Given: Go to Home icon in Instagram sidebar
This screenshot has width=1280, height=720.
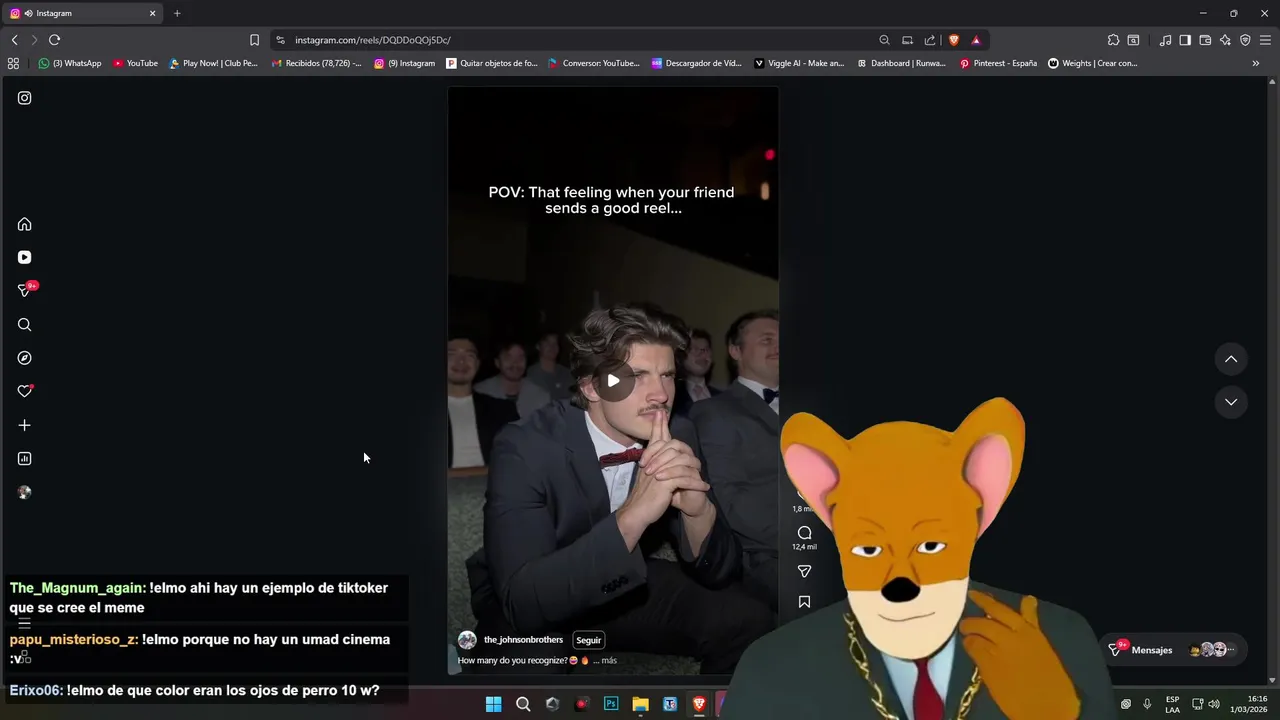Looking at the screenshot, I should pos(24,224).
